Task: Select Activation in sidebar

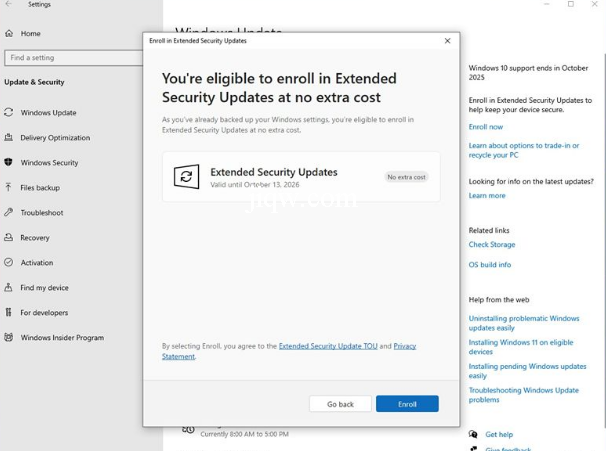Action: [37, 263]
